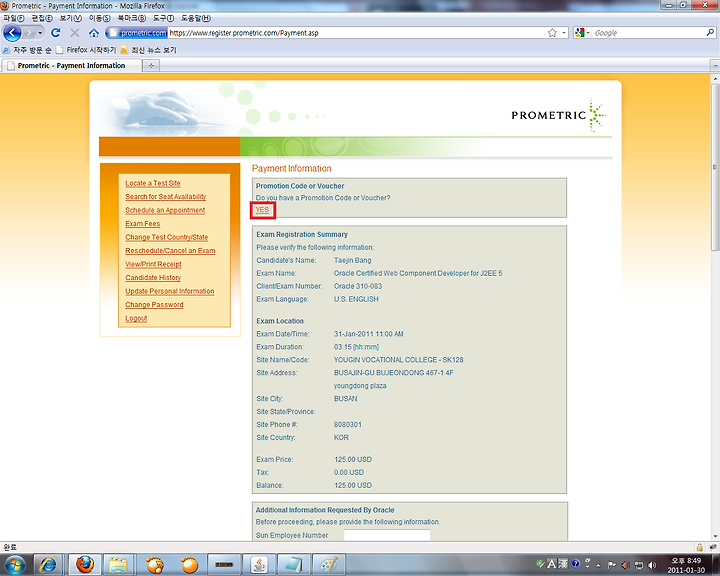Screen dimensions: 720x576
Task: Click the stop loading X icon
Action: [75, 33]
